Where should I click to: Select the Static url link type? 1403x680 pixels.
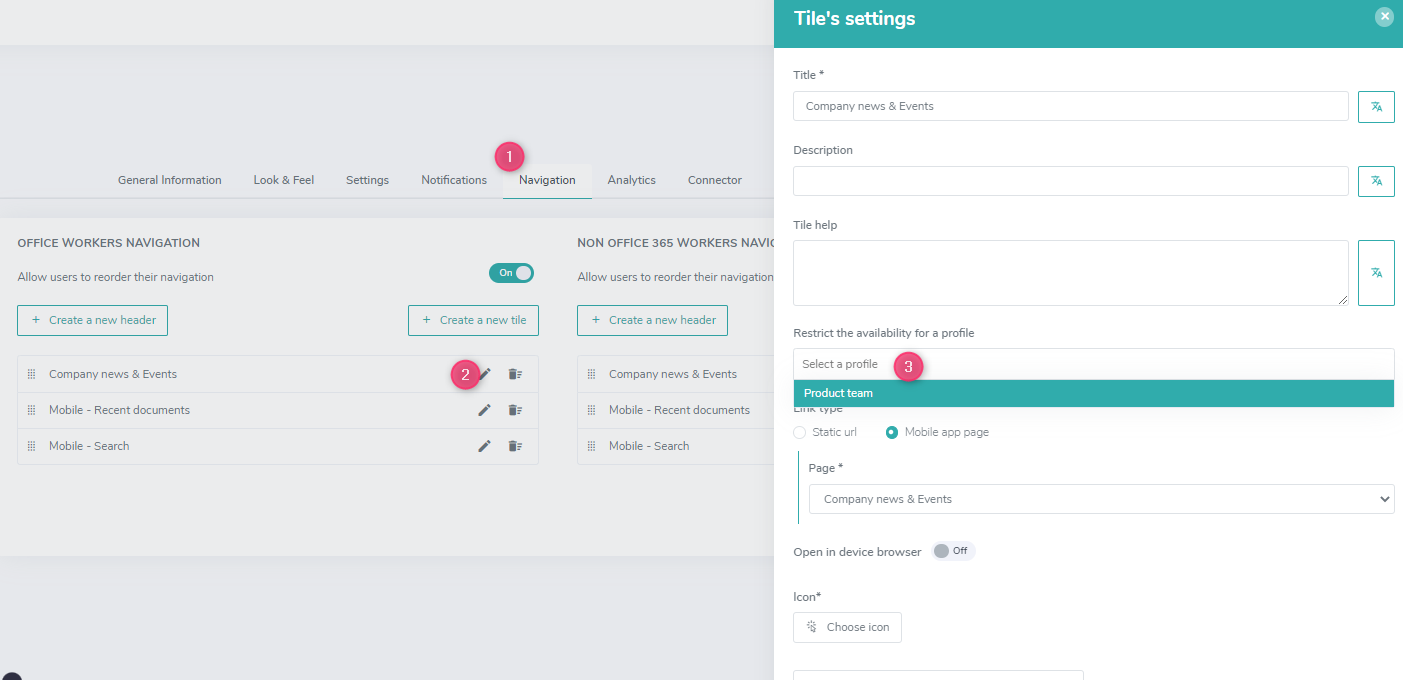(x=799, y=432)
